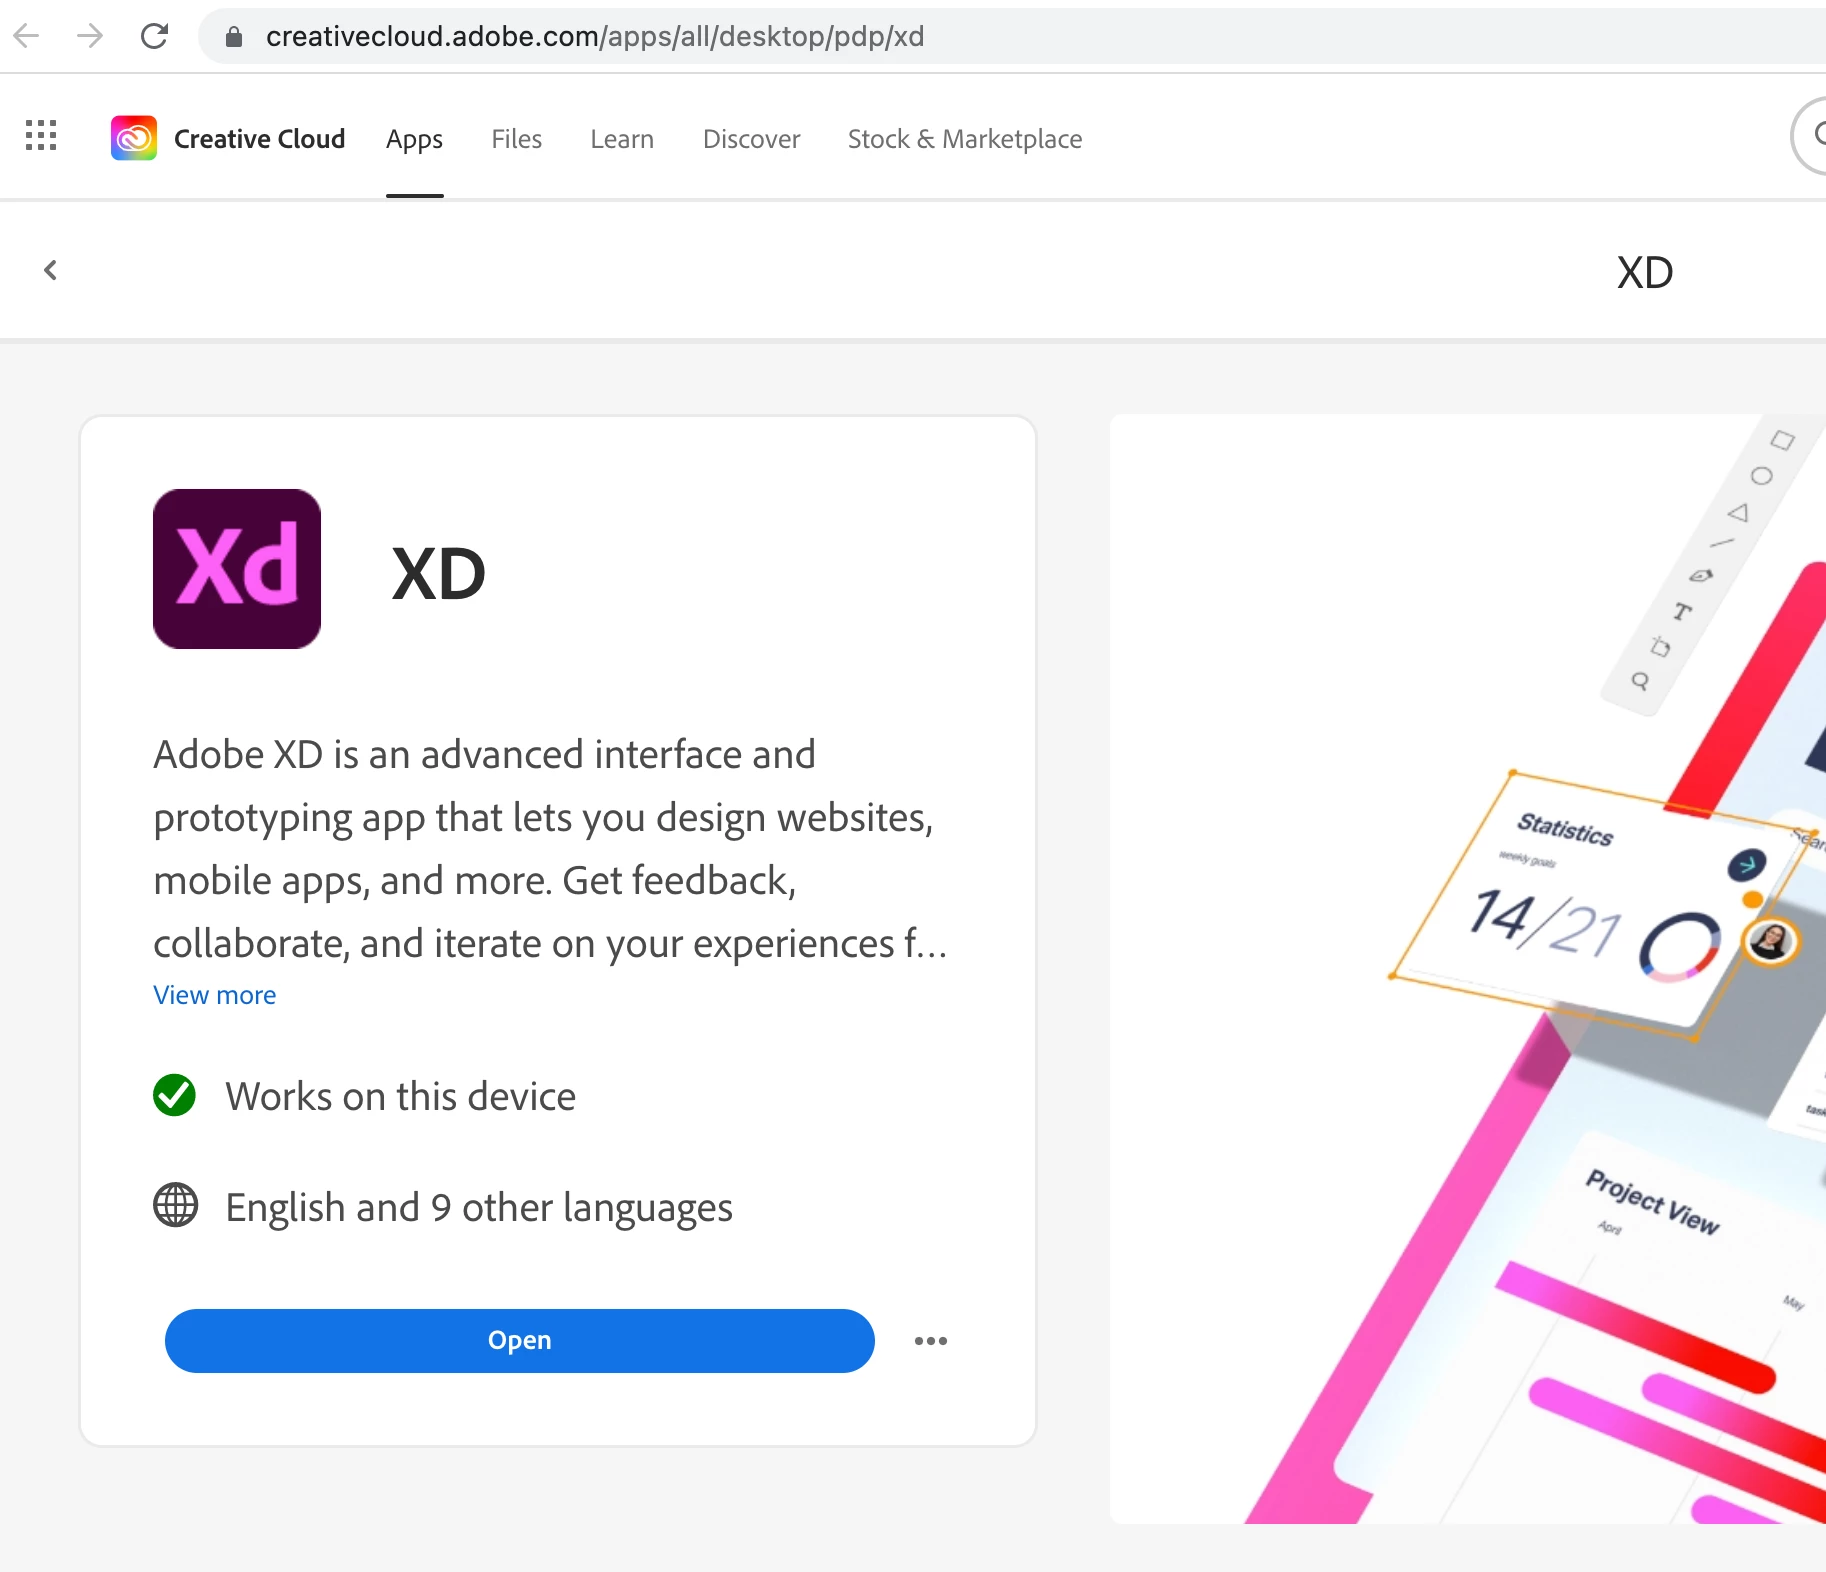The height and width of the screenshot is (1572, 1826).
Task: Go forward in browser history
Action: click(x=90, y=36)
